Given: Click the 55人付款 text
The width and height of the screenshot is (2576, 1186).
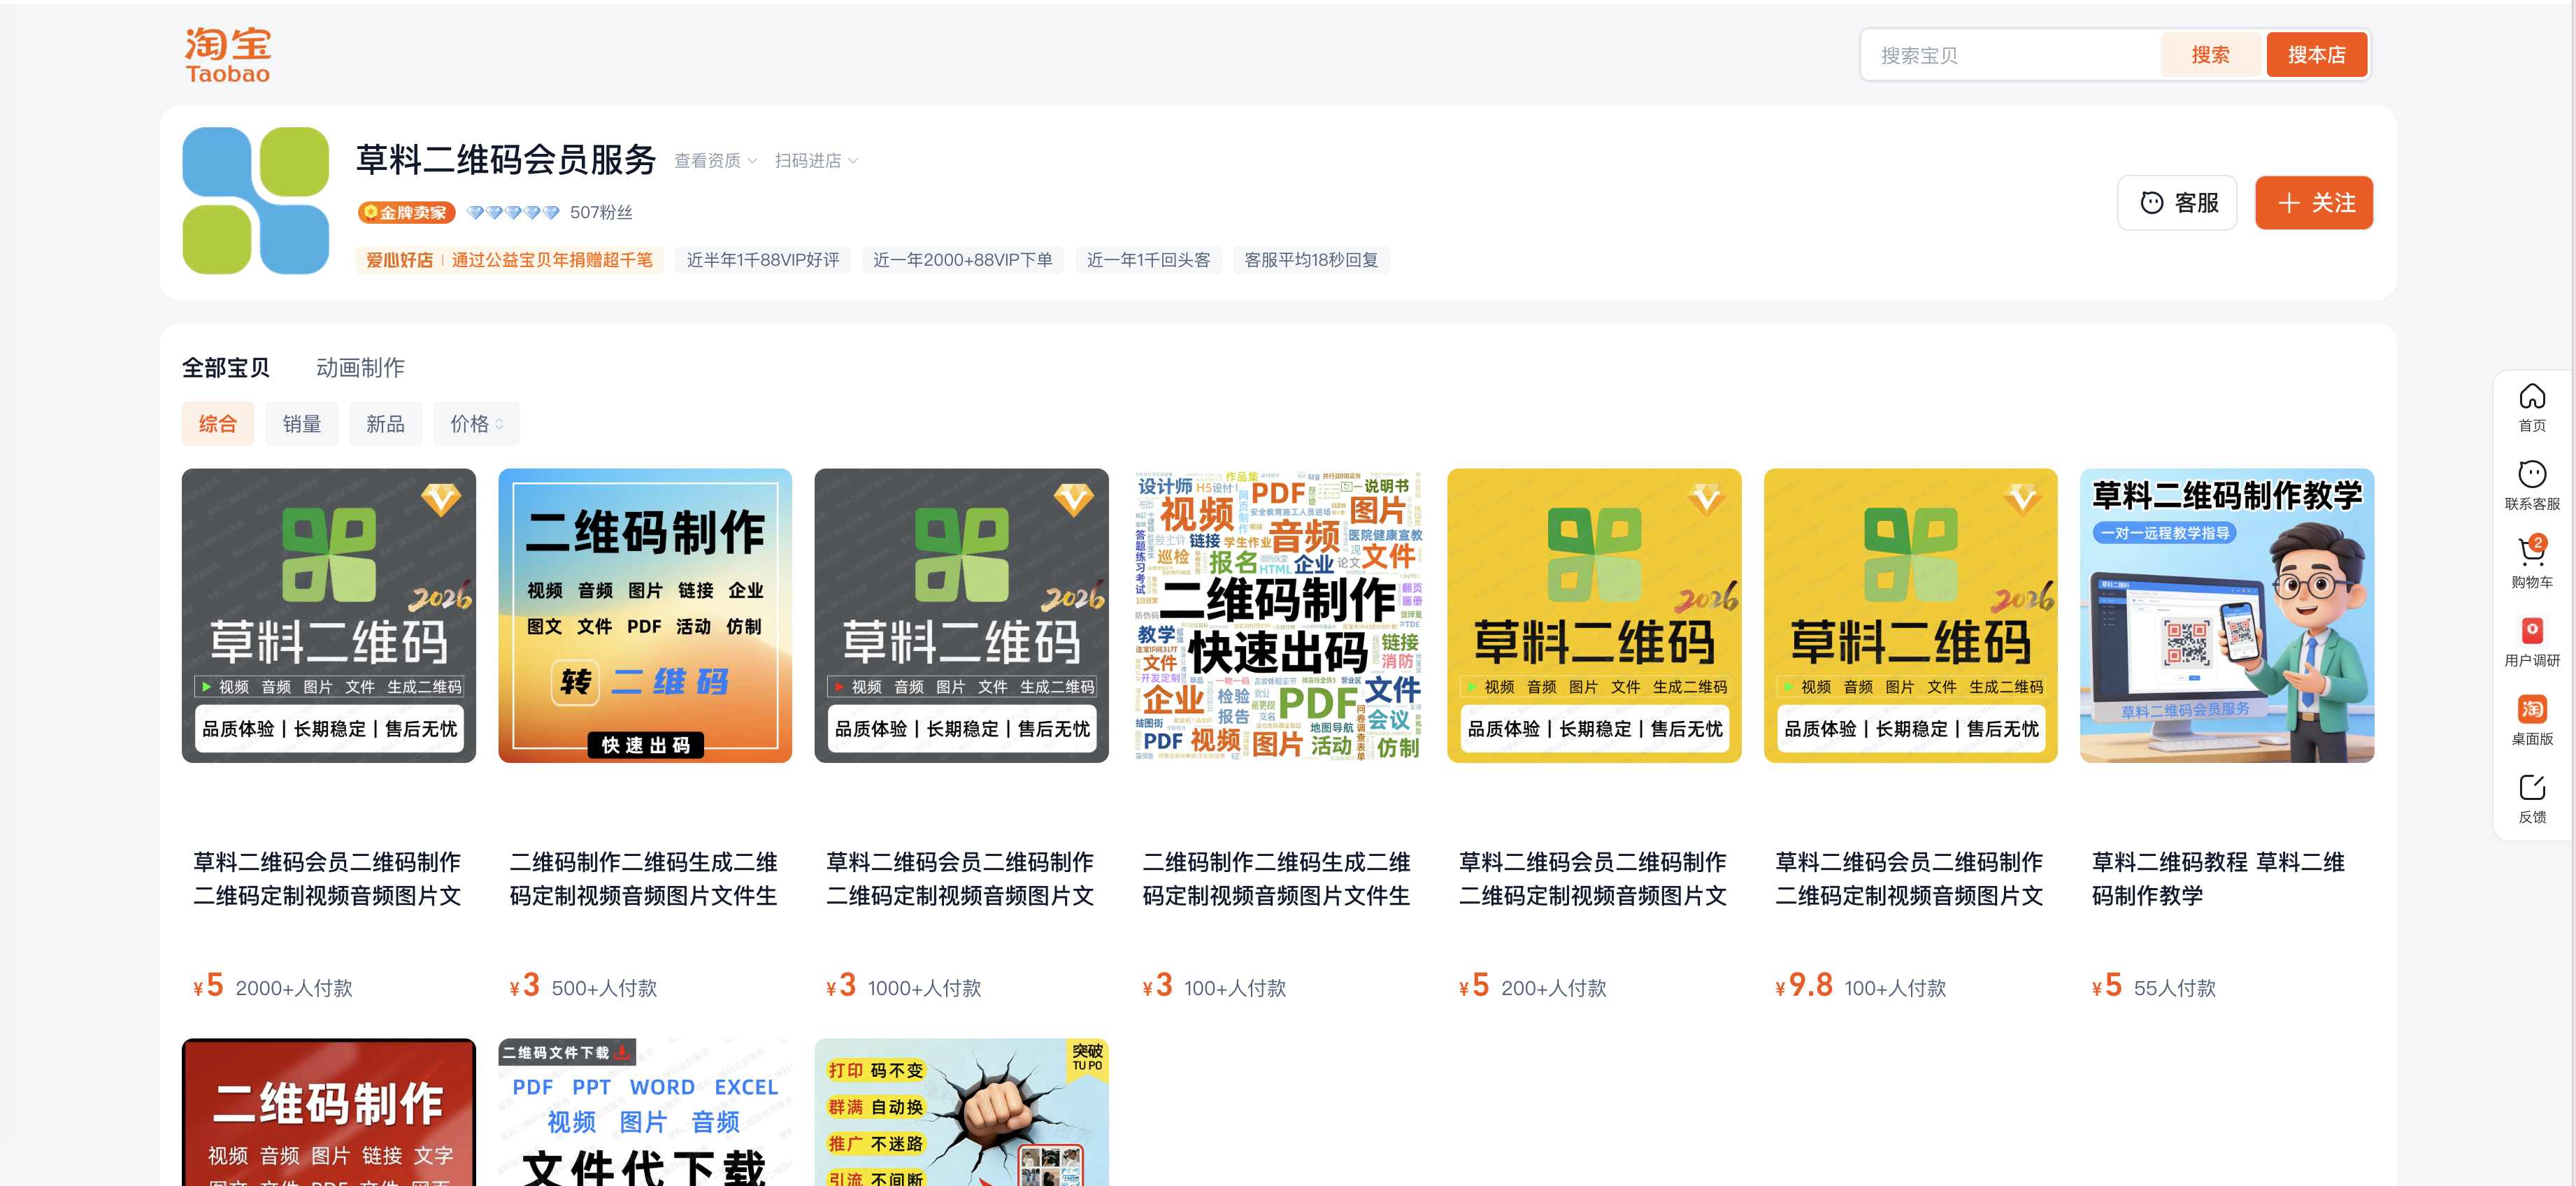Looking at the screenshot, I should pos(2175,988).
